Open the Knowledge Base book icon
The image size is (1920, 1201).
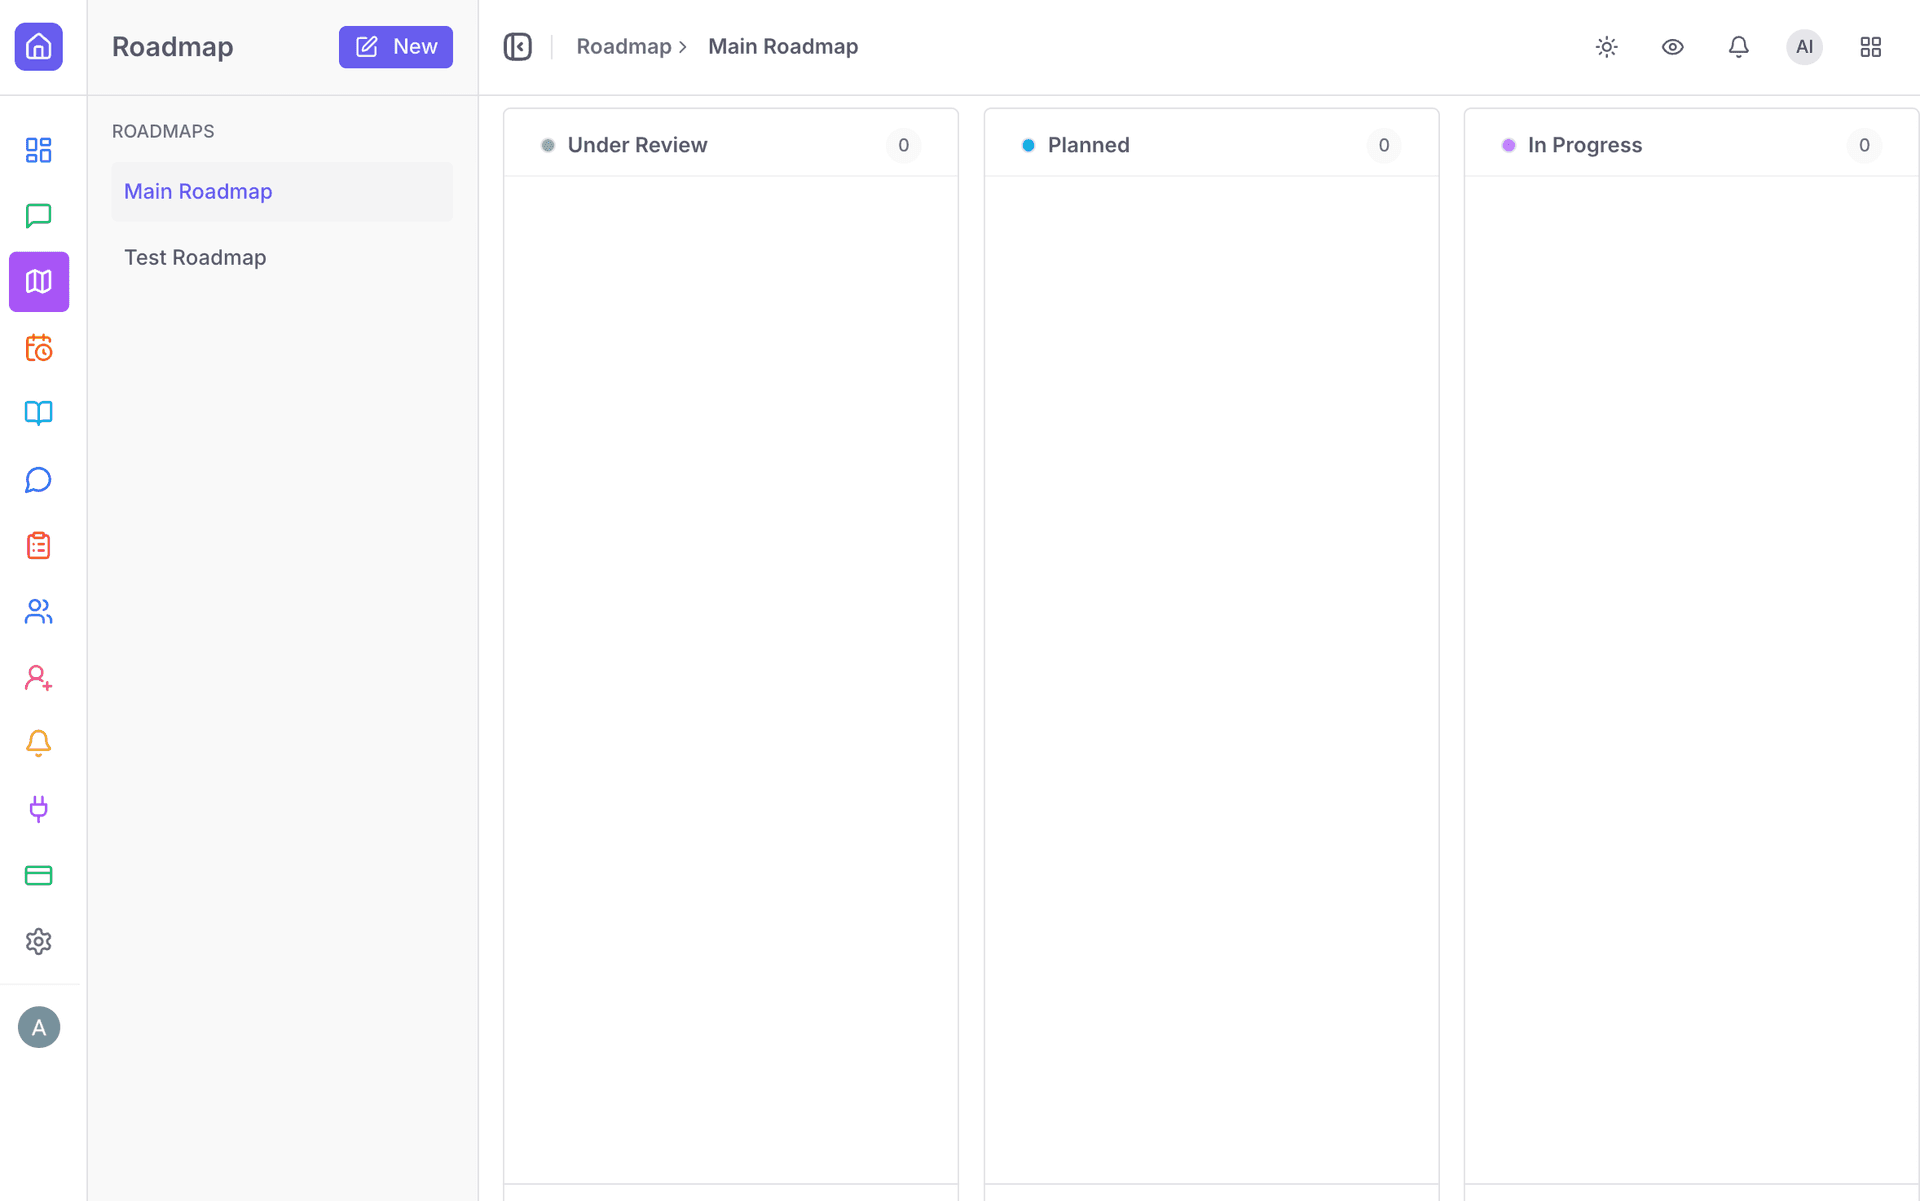click(x=38, y=413)
